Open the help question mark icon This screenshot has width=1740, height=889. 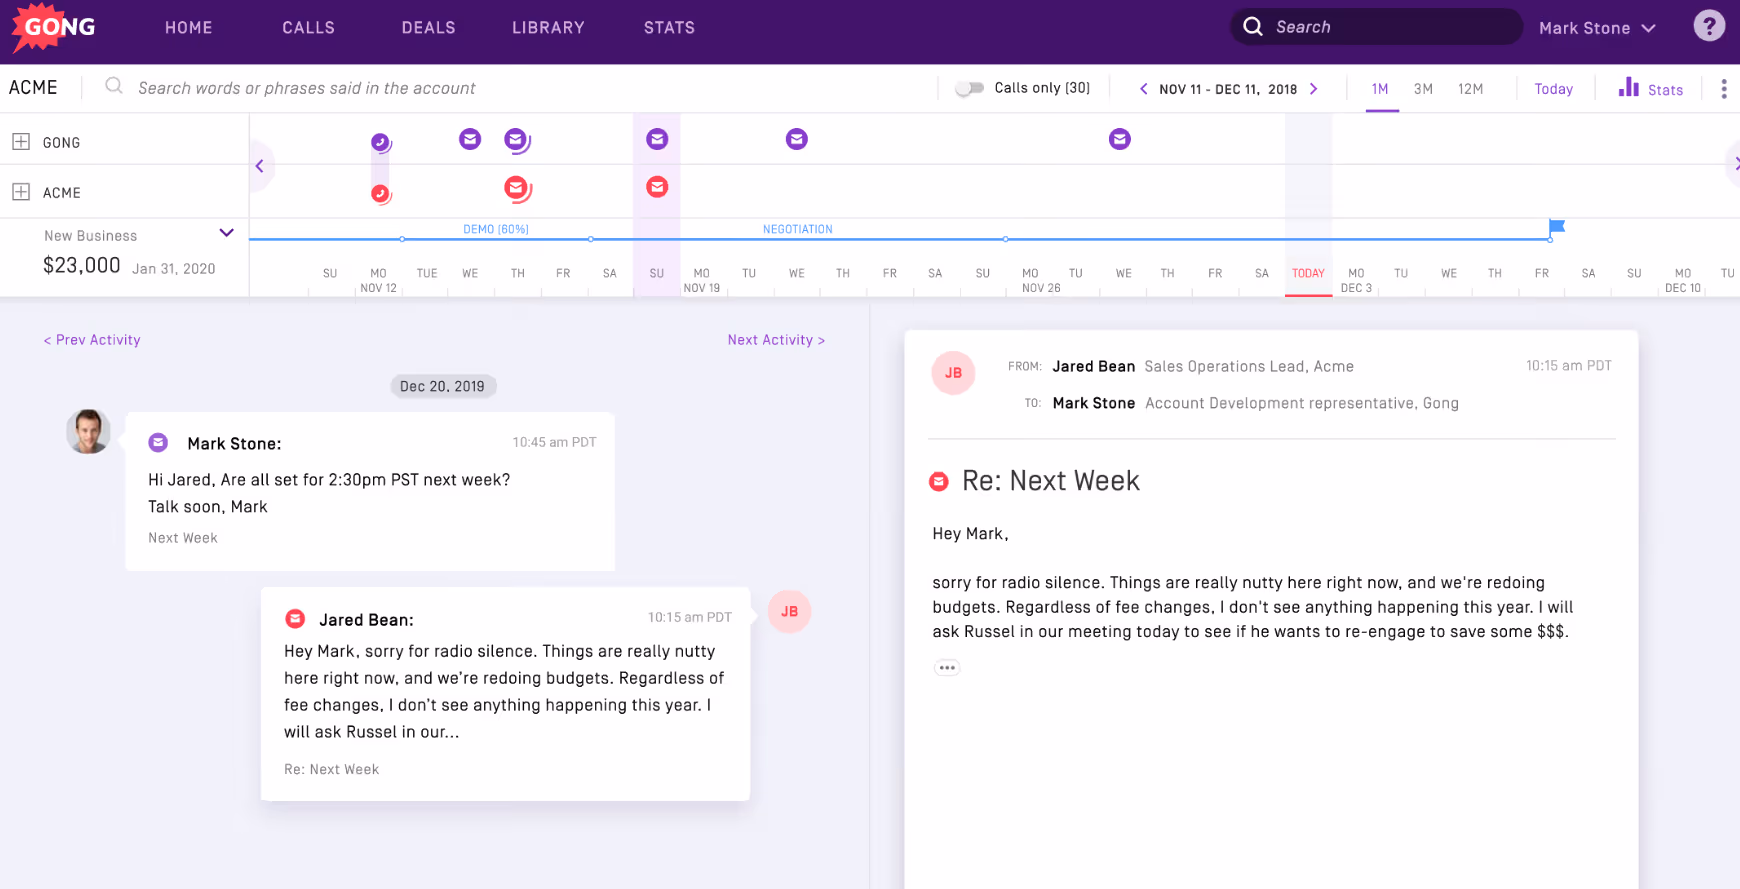tap(1709, 26)
